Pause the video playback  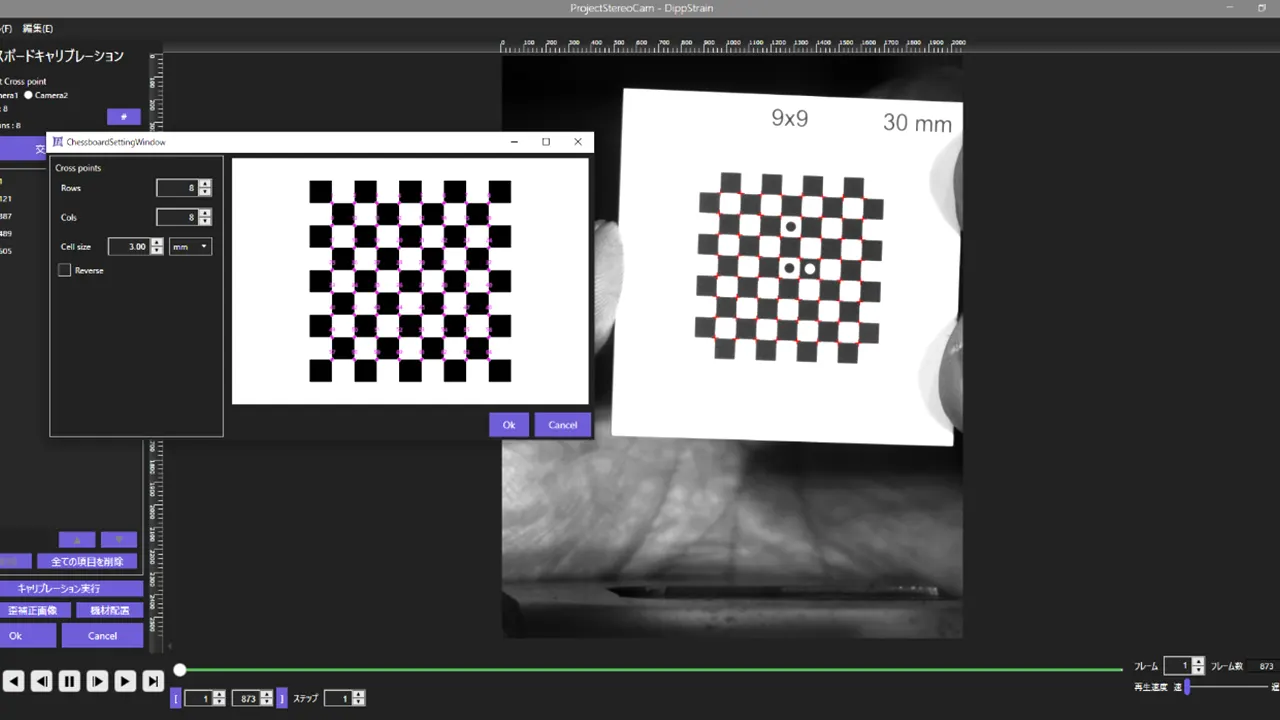tap(69, 681)
